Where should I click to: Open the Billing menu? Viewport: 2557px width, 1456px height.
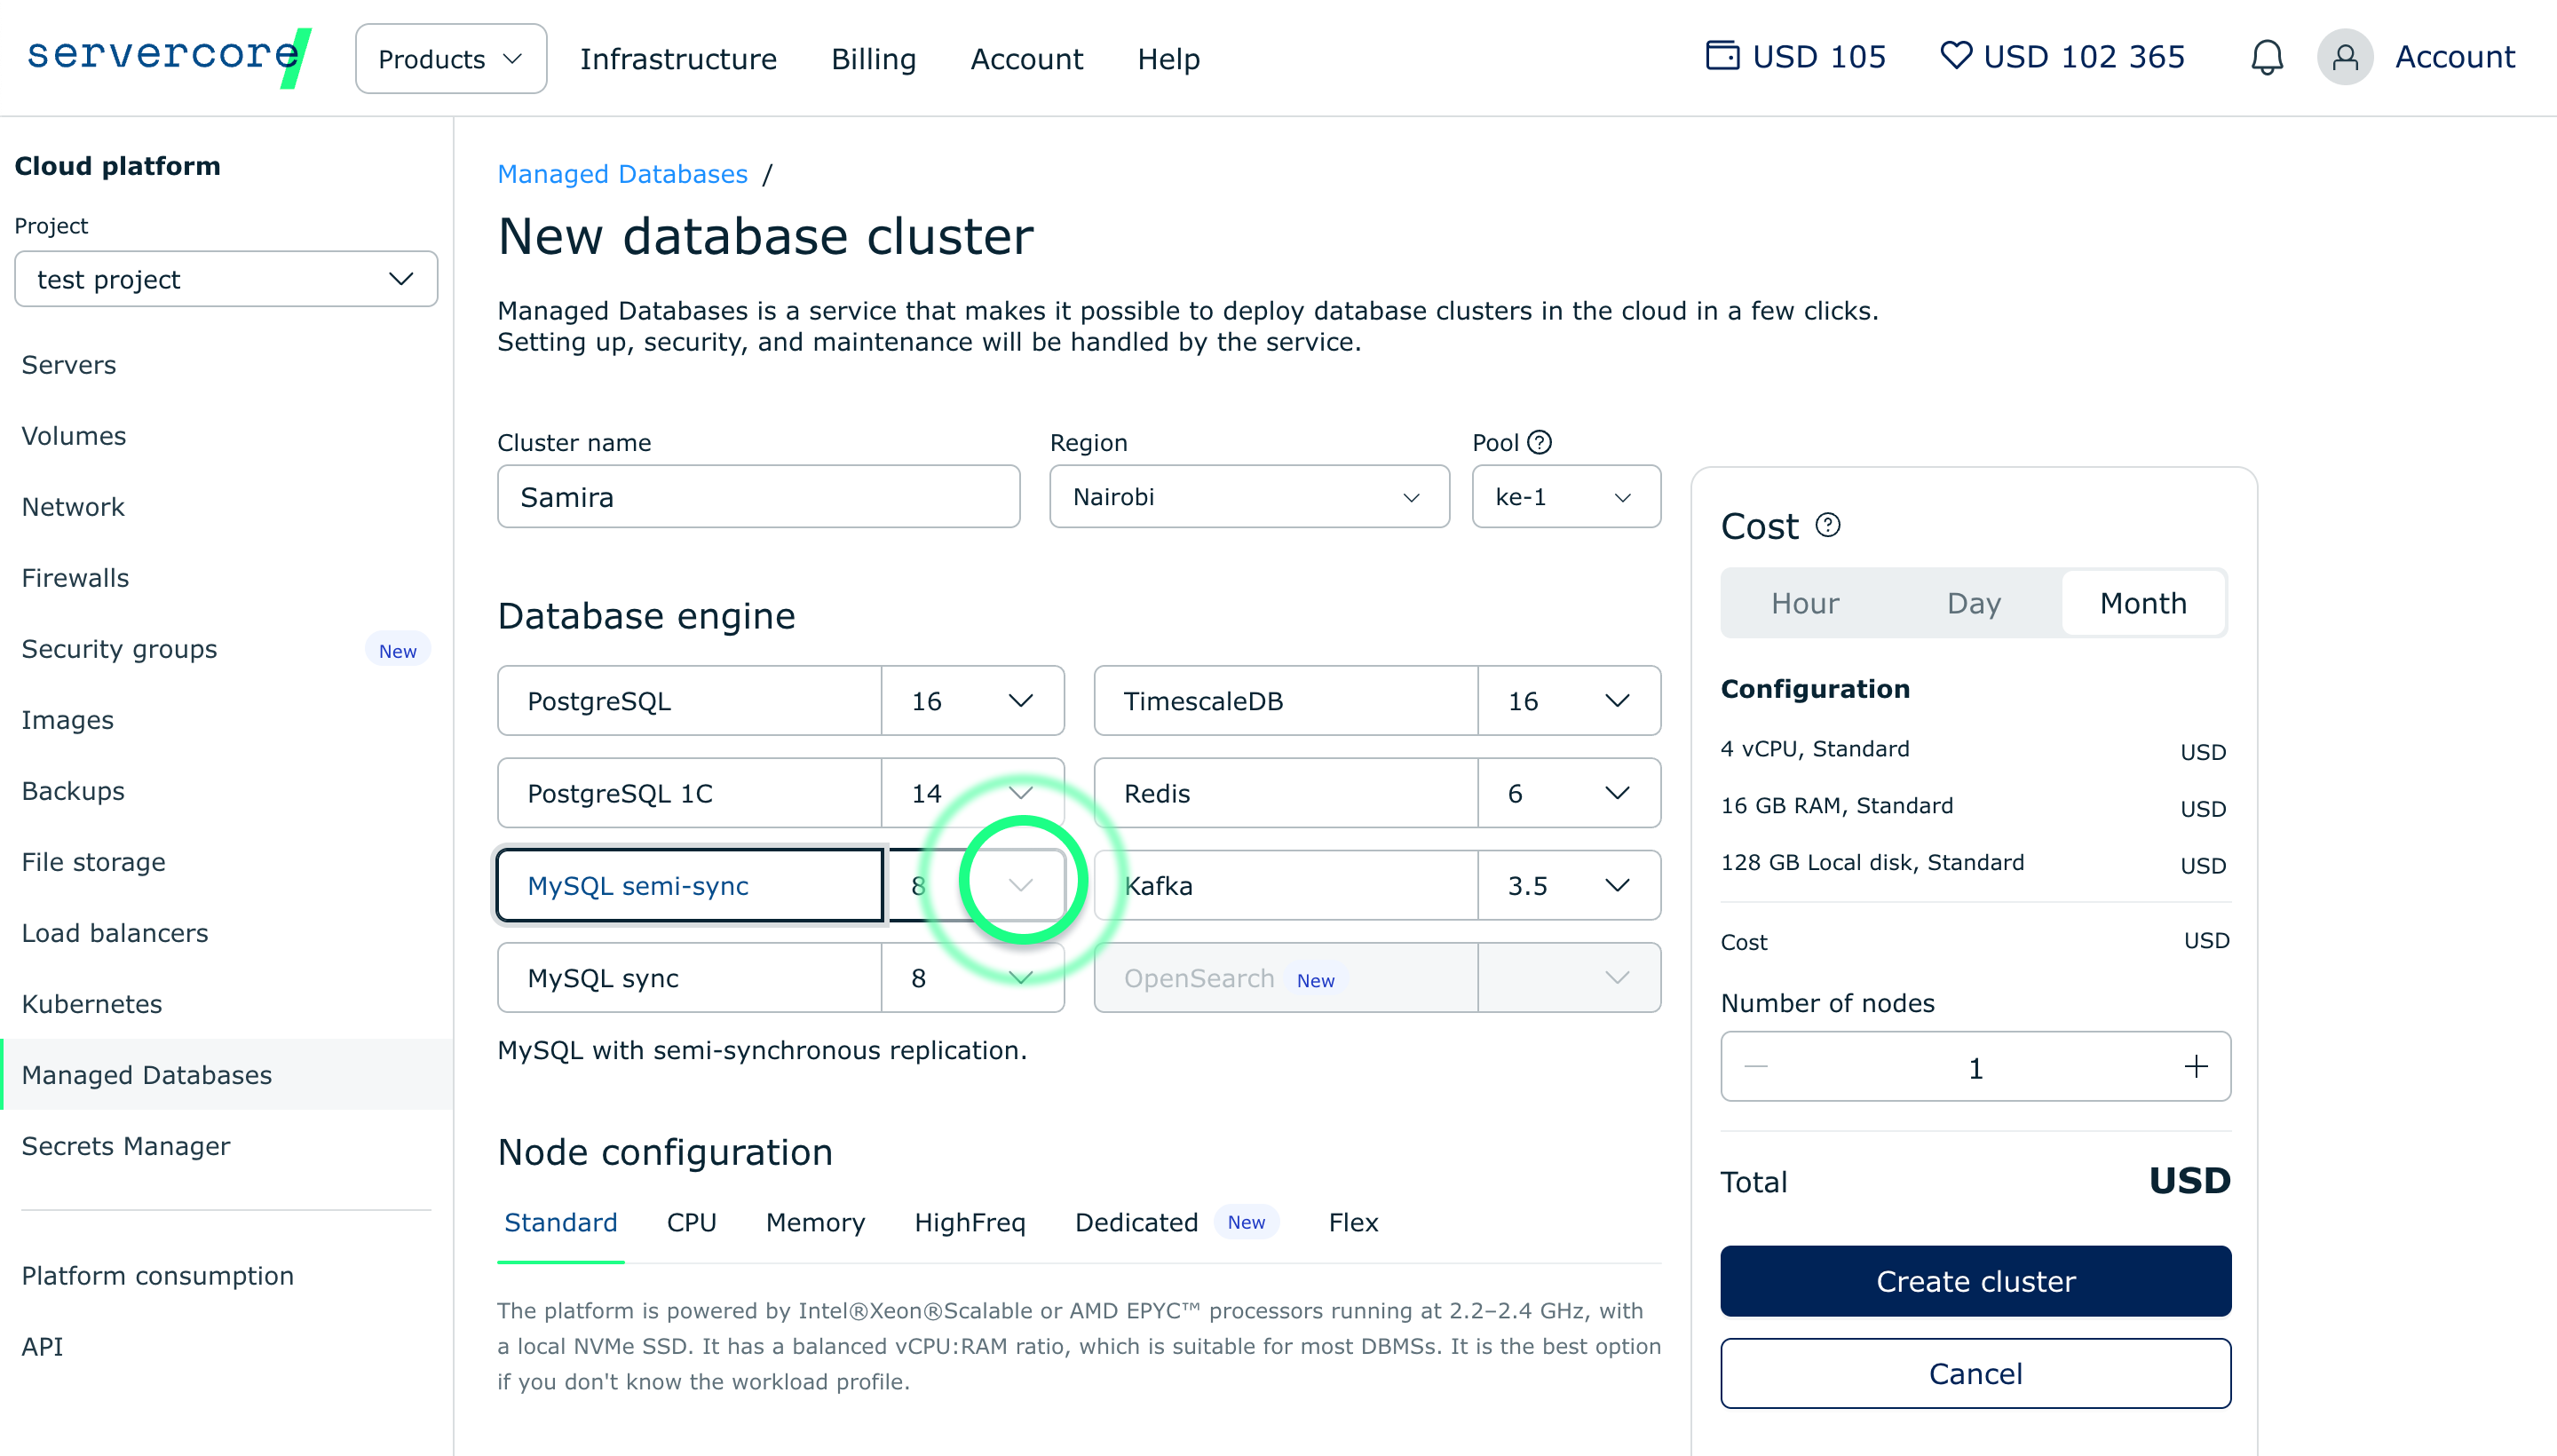pos(873,59)
